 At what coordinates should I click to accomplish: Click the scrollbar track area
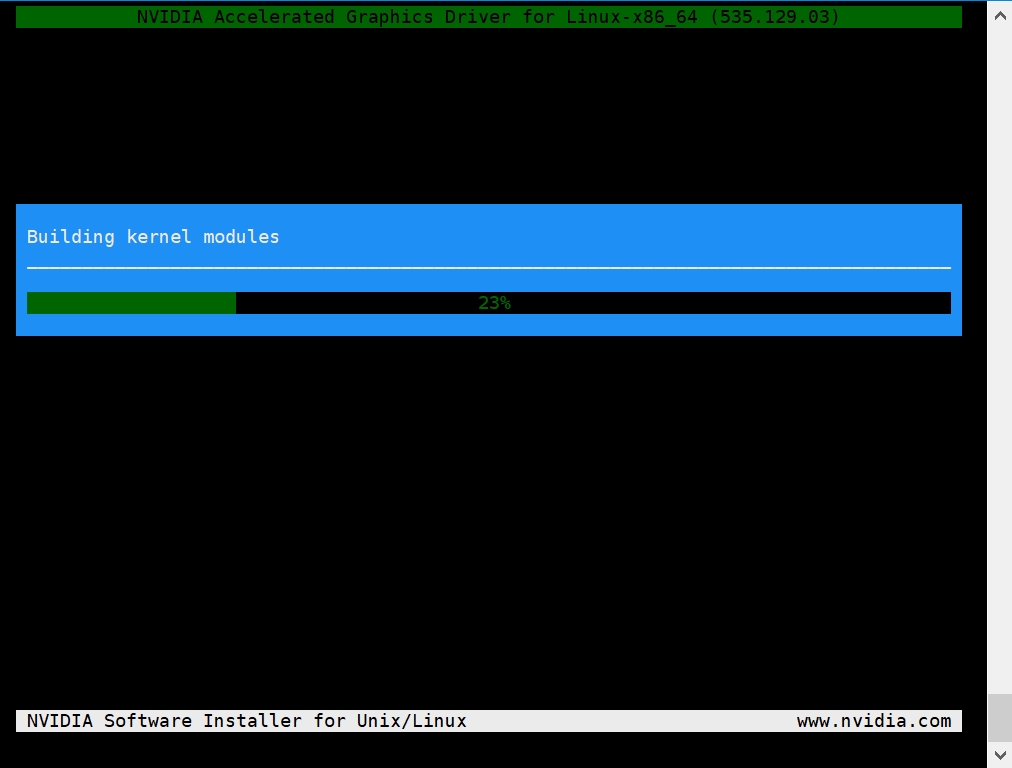click(999, 400)
